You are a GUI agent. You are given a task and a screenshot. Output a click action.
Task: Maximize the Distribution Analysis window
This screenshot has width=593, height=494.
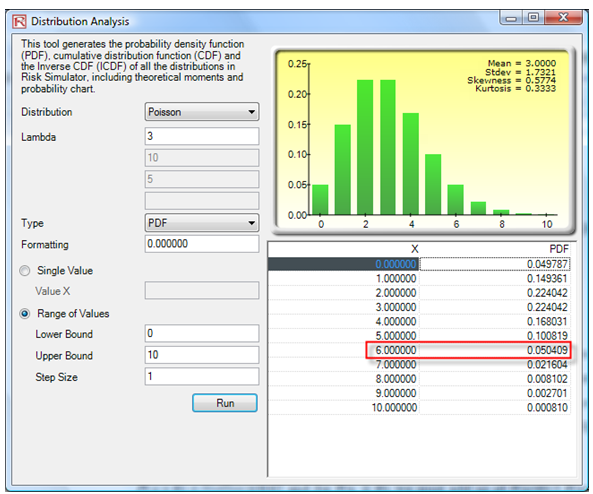point(533,18)
